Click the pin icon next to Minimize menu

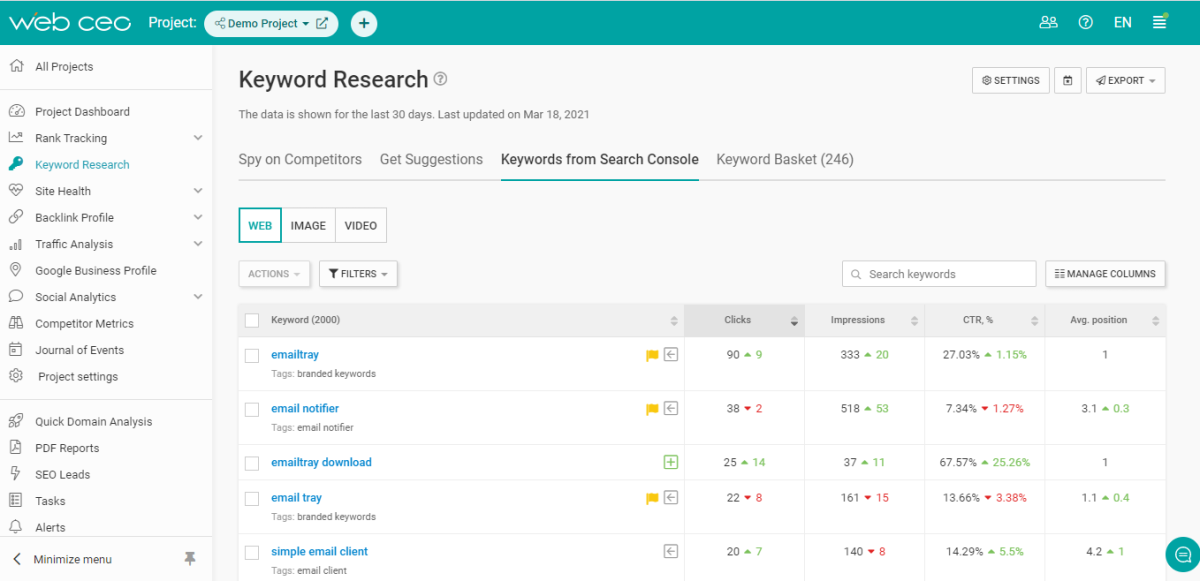coord(190,559)
